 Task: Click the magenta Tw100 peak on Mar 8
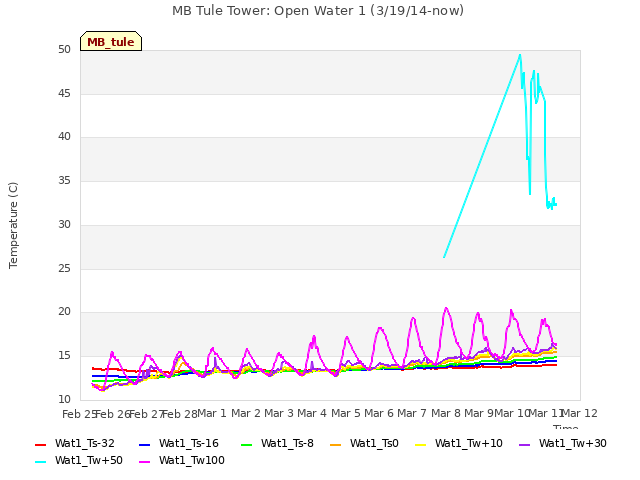point(446,308)
